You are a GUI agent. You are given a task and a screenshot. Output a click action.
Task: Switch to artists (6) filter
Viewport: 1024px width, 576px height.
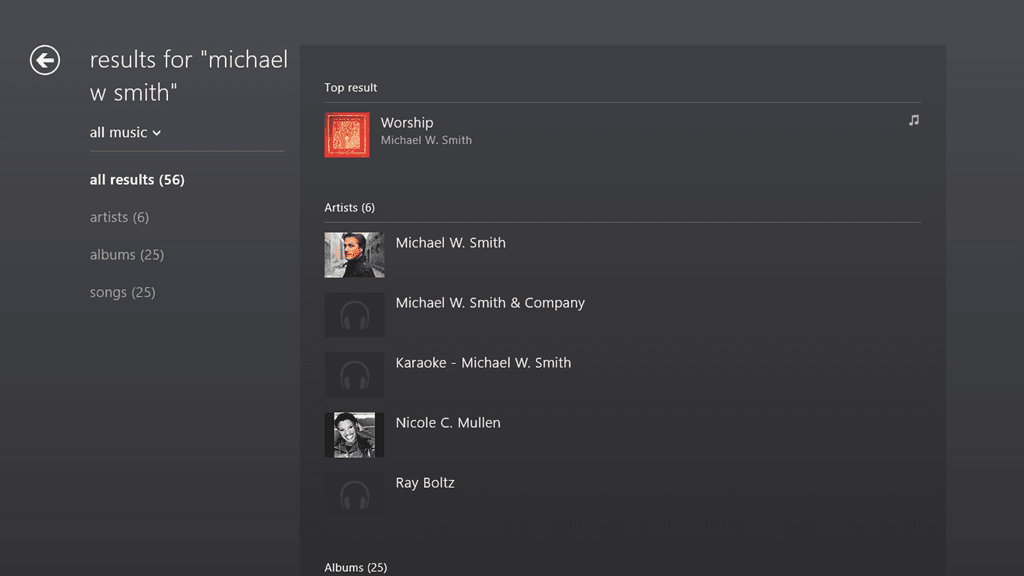119,217
